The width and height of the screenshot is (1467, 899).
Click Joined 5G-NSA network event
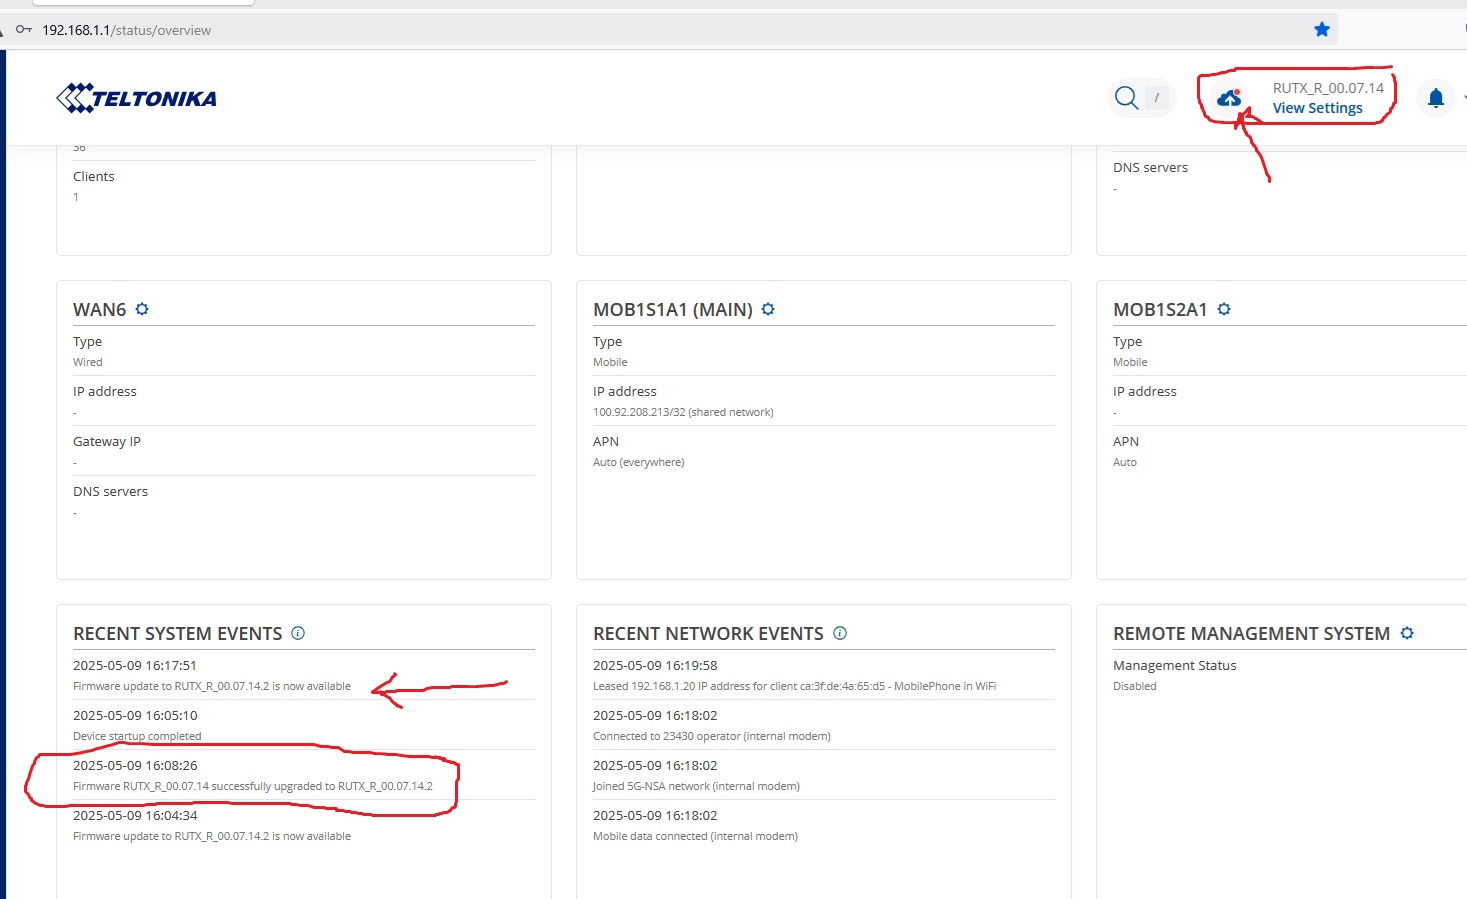point(696,786)
